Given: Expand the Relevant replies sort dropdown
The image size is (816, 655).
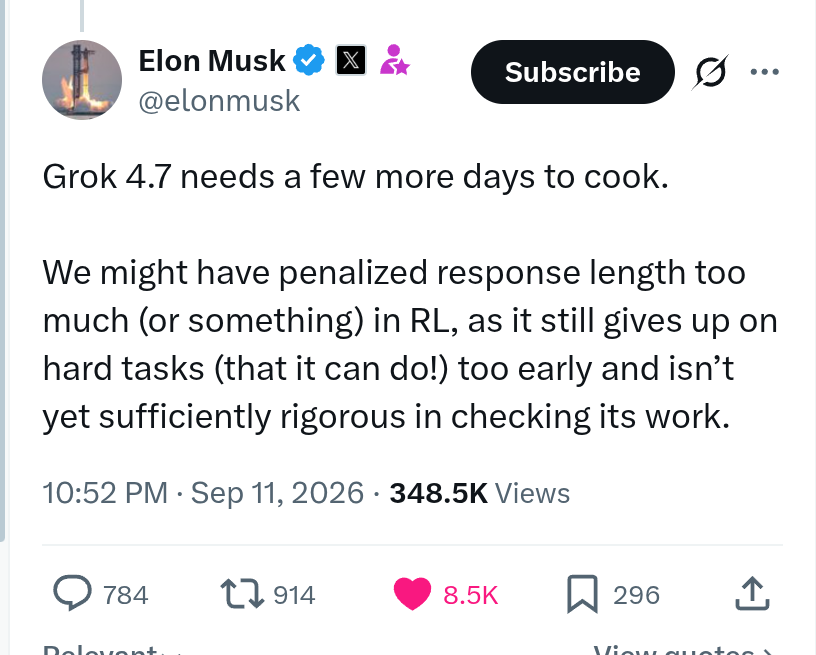Looking at the screenshot, I should (x=112, y=650).
